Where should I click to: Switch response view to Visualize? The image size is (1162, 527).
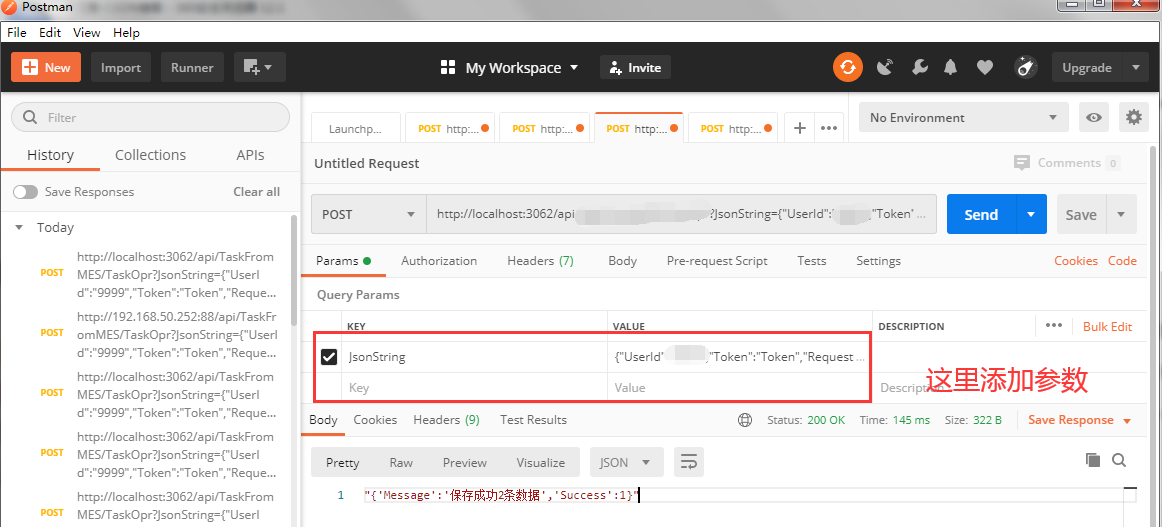(x=540, y=463)
